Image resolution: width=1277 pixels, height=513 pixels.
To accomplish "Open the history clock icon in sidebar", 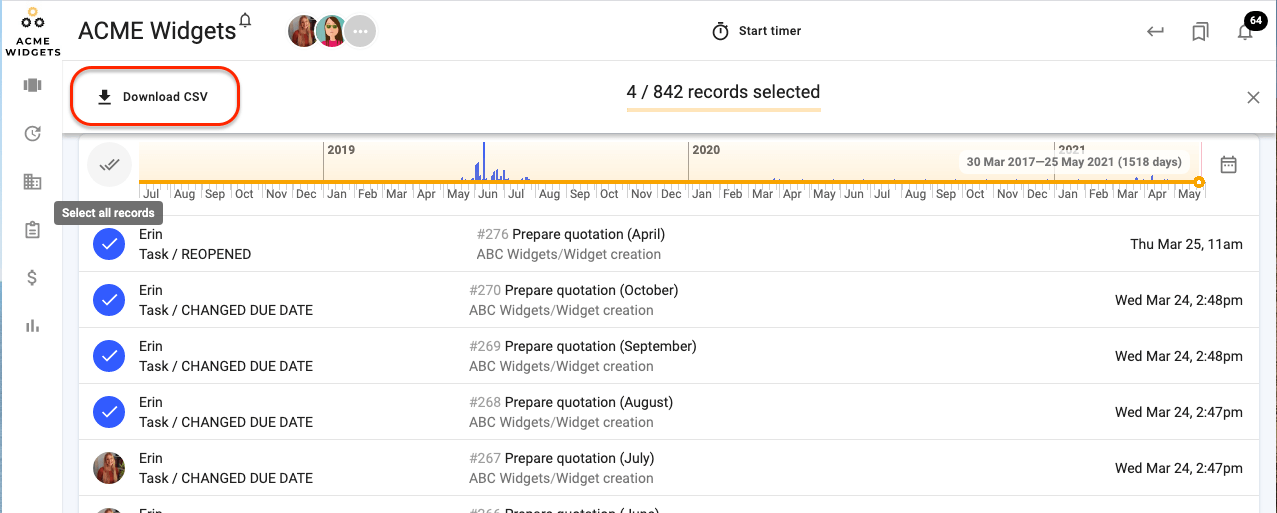I will click(x=32, y=133).
